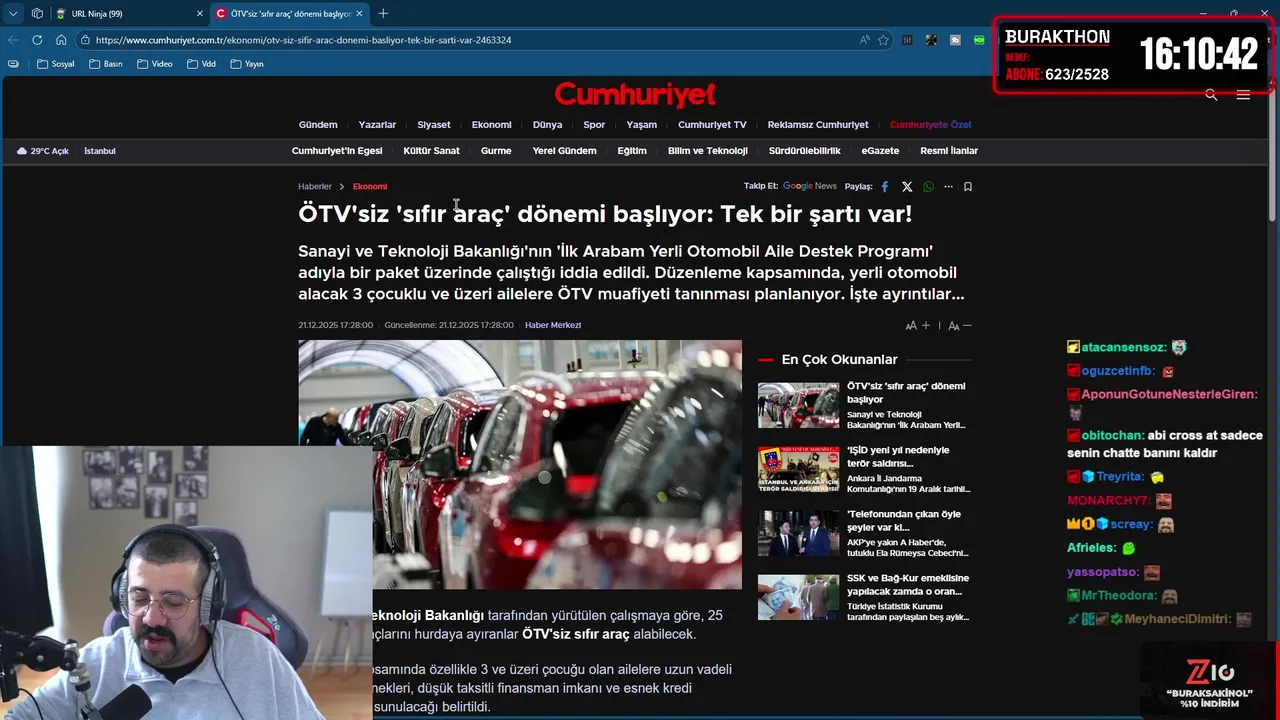This screenshot has height=720, width=1280.
Task: Click the Cumhuriyet logo
Action: click(635, 94)
